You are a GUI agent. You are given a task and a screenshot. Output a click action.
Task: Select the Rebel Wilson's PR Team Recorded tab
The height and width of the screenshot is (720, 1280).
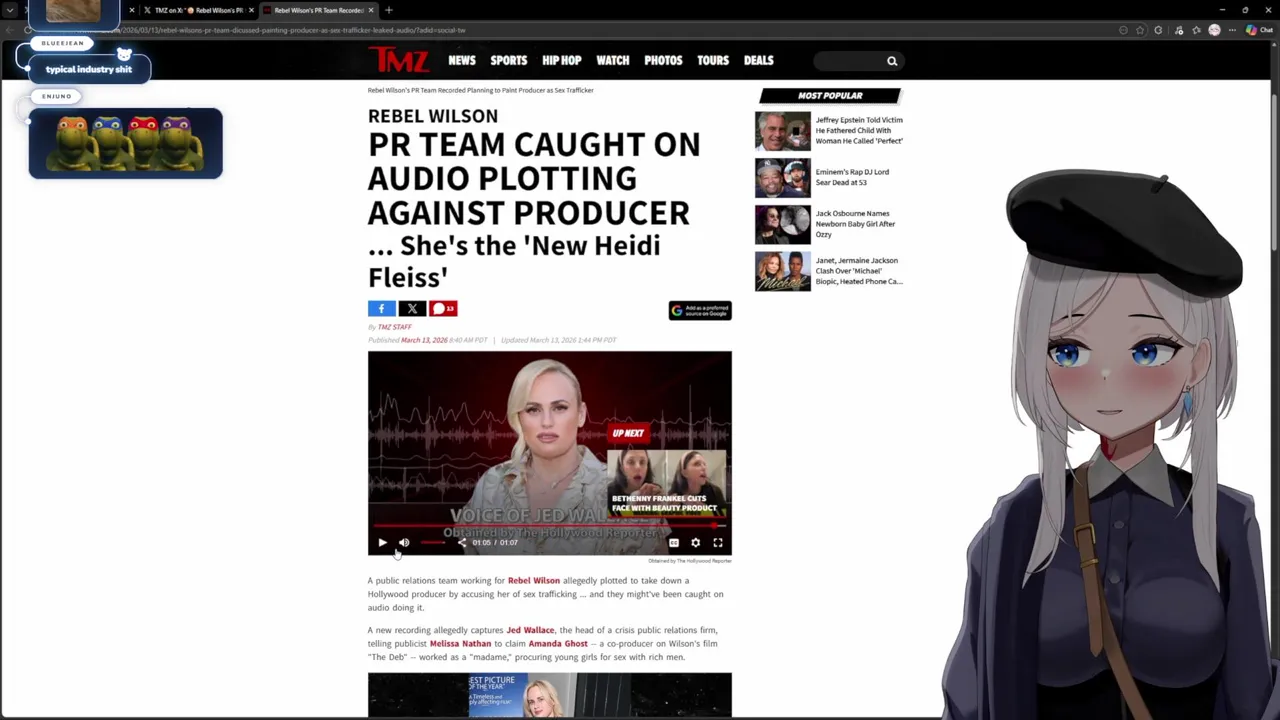(x=318, y=10)
